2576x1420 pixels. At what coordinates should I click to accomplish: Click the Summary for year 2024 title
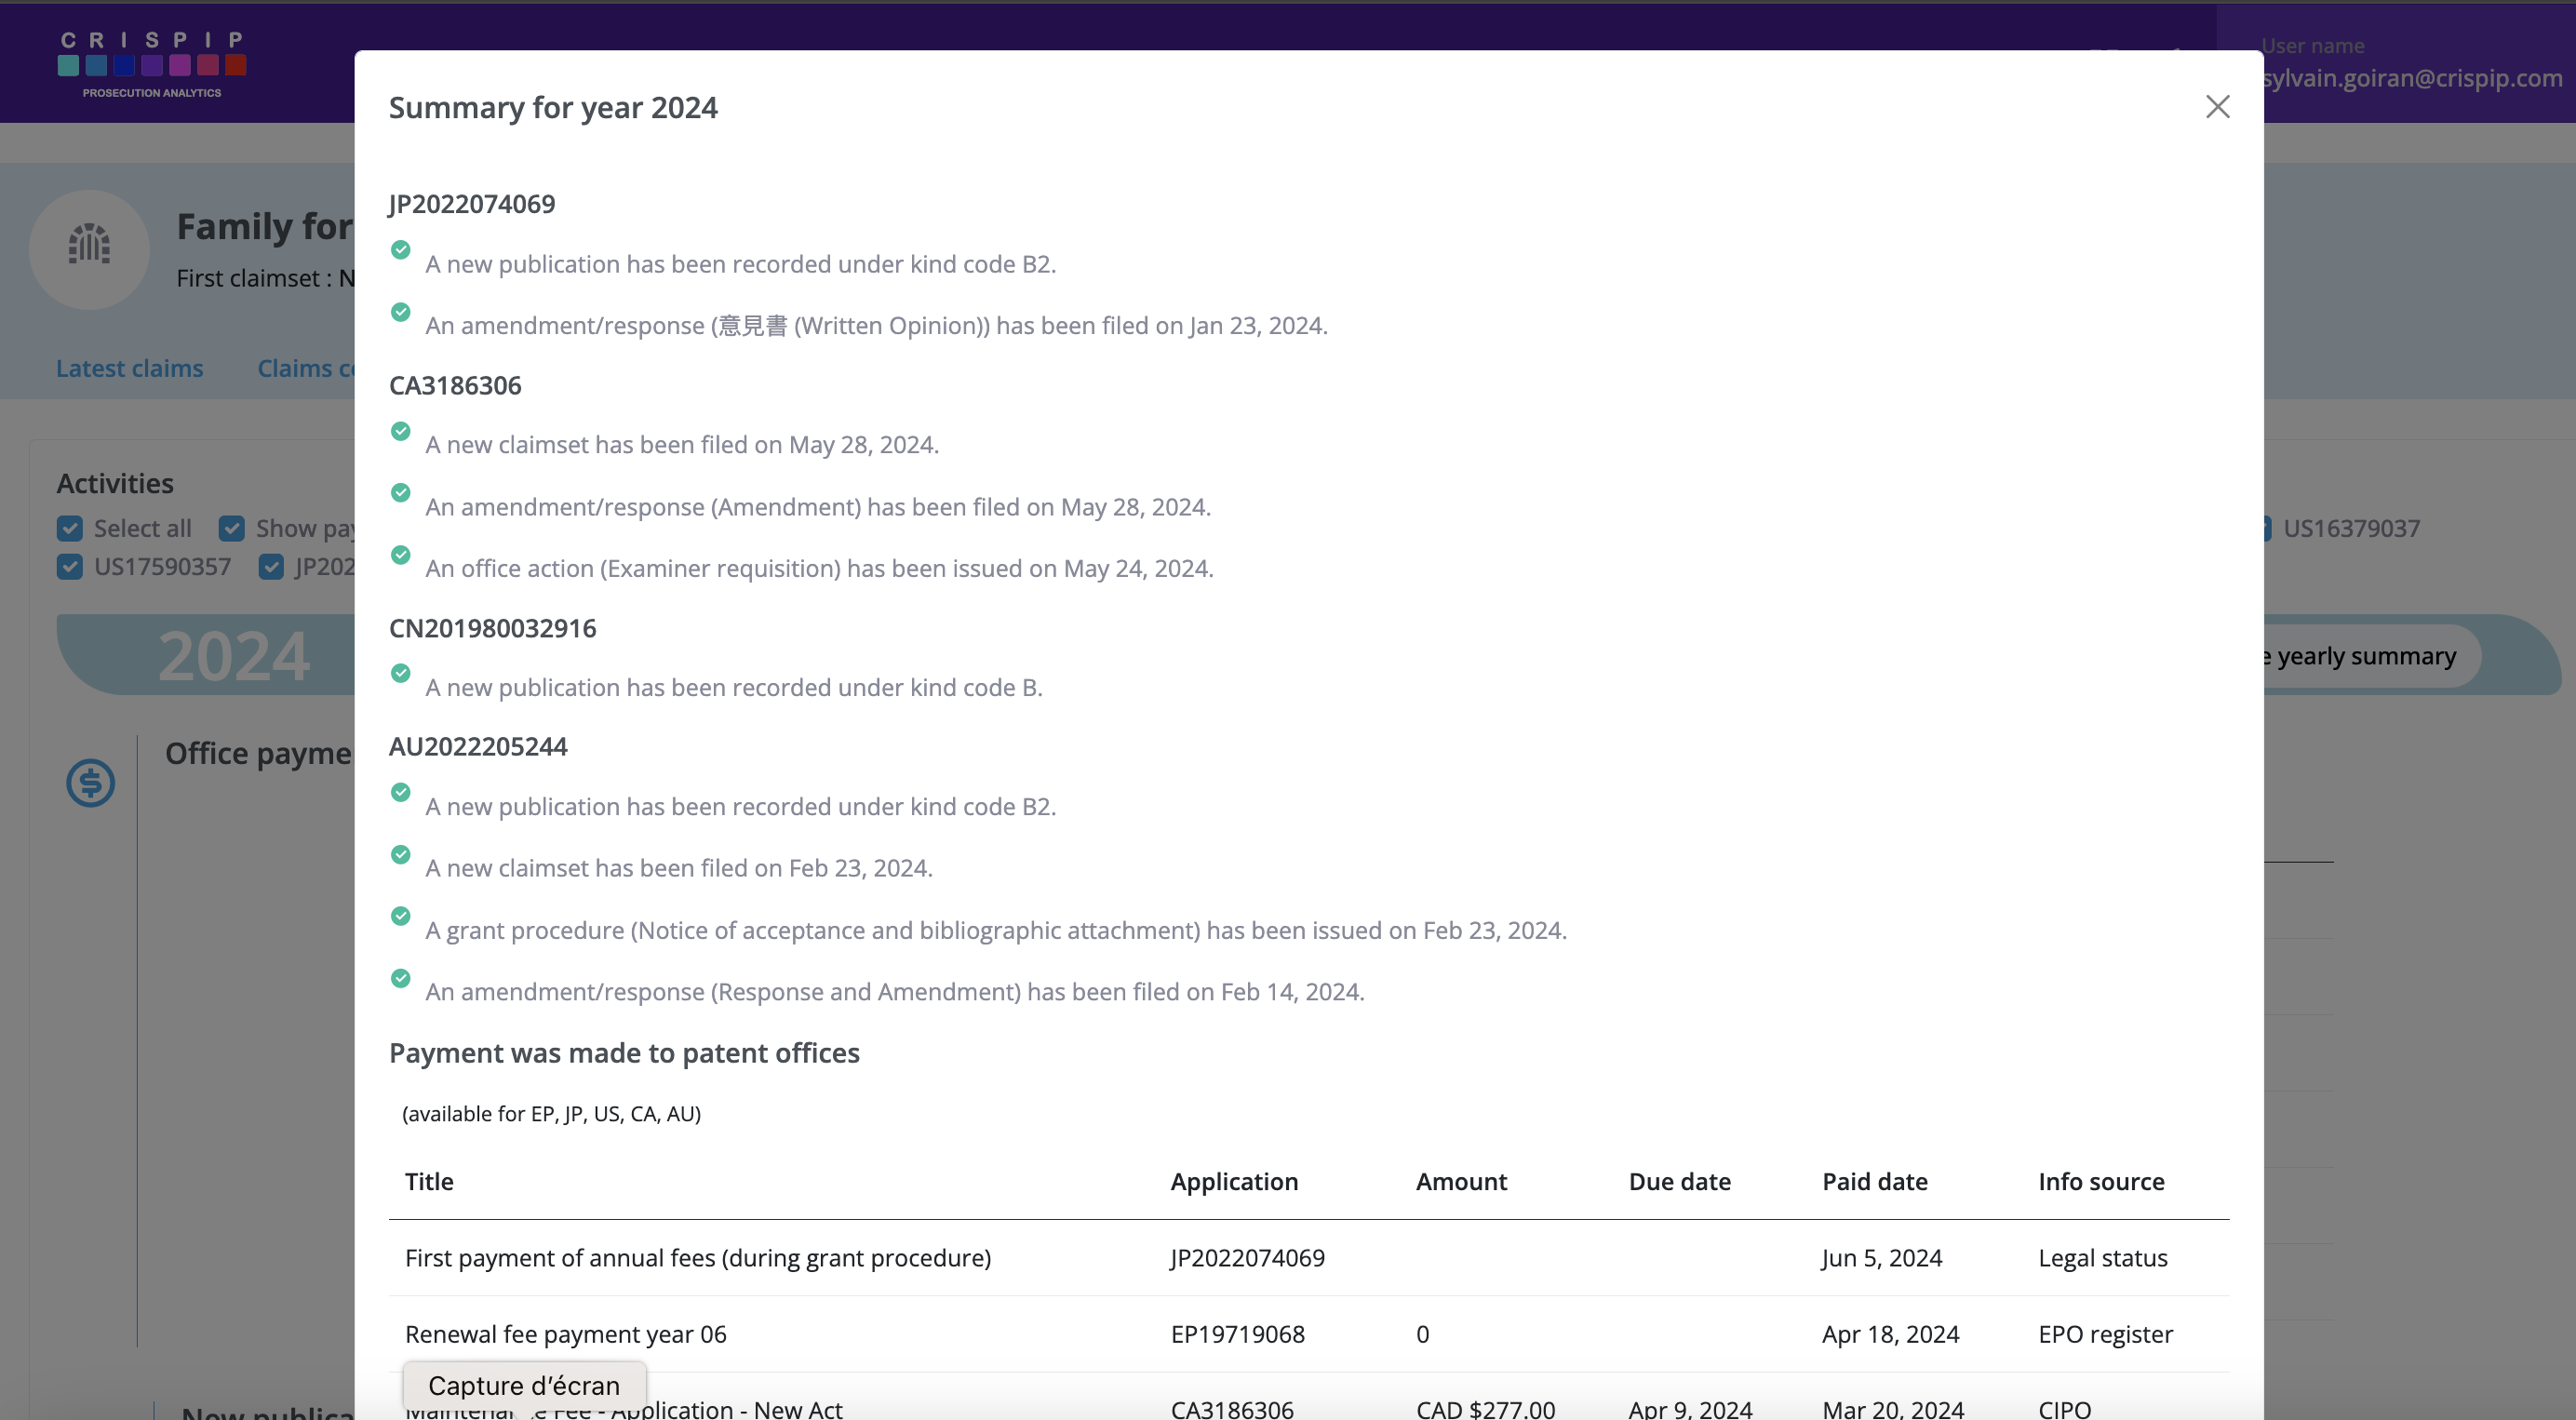[553, 107]
